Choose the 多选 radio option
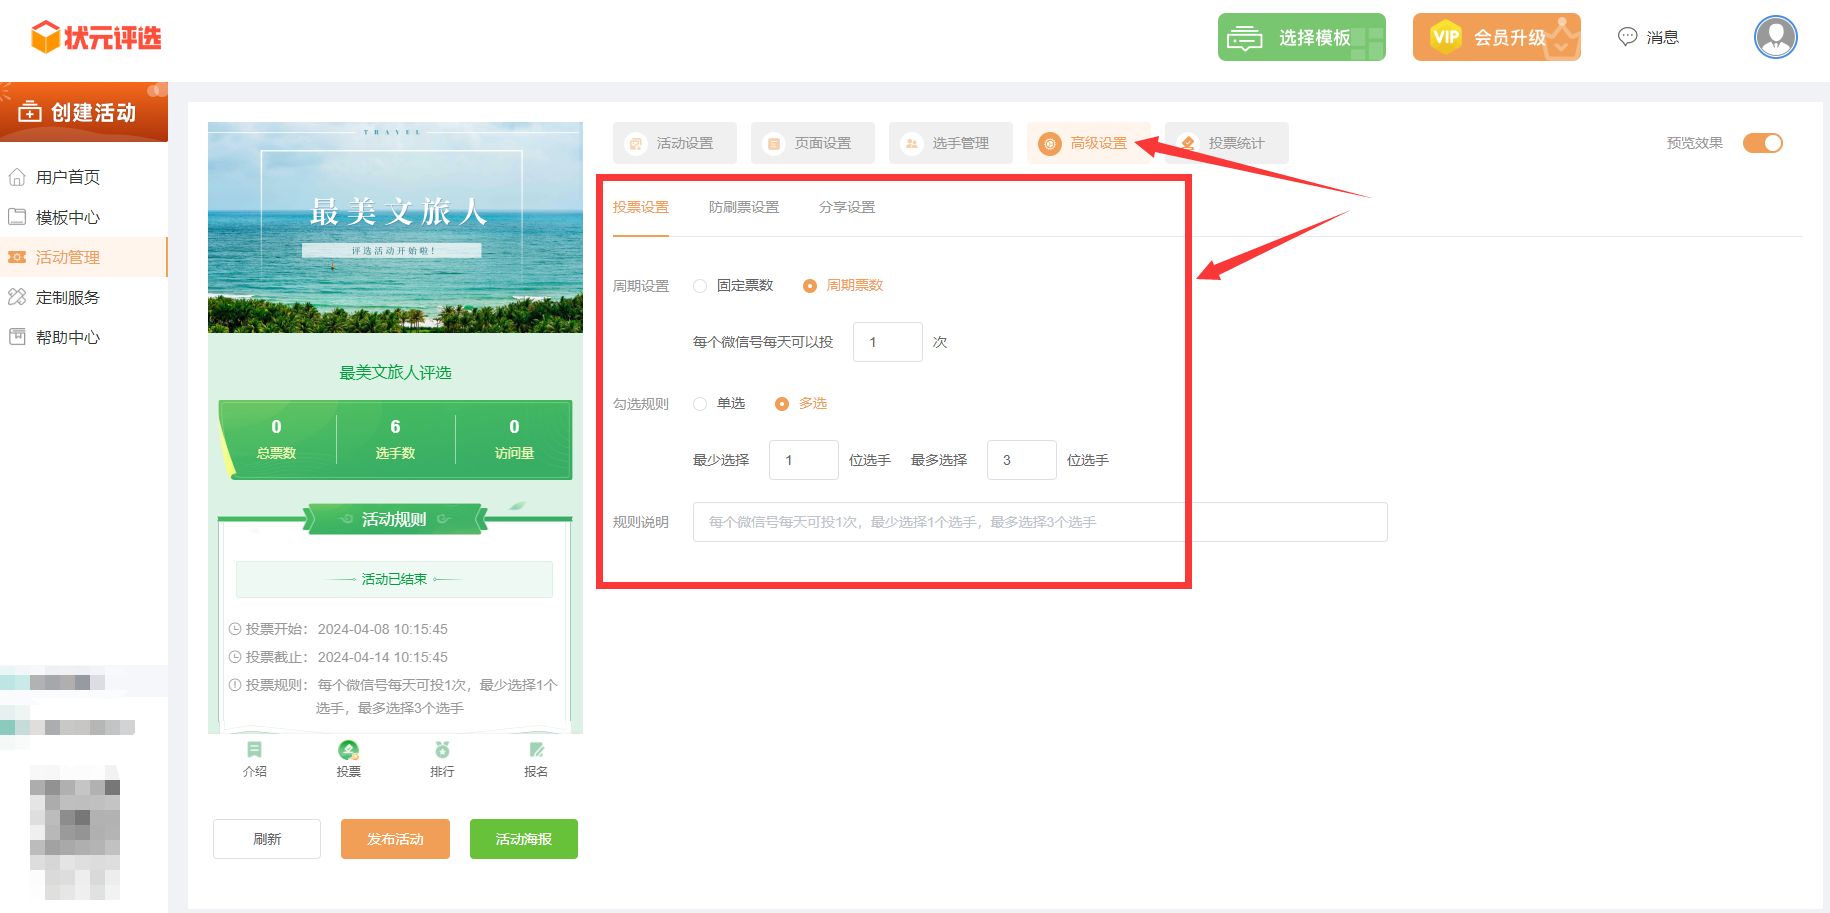The height and width of the screenshot is (913, 1830). pos(782,404)
